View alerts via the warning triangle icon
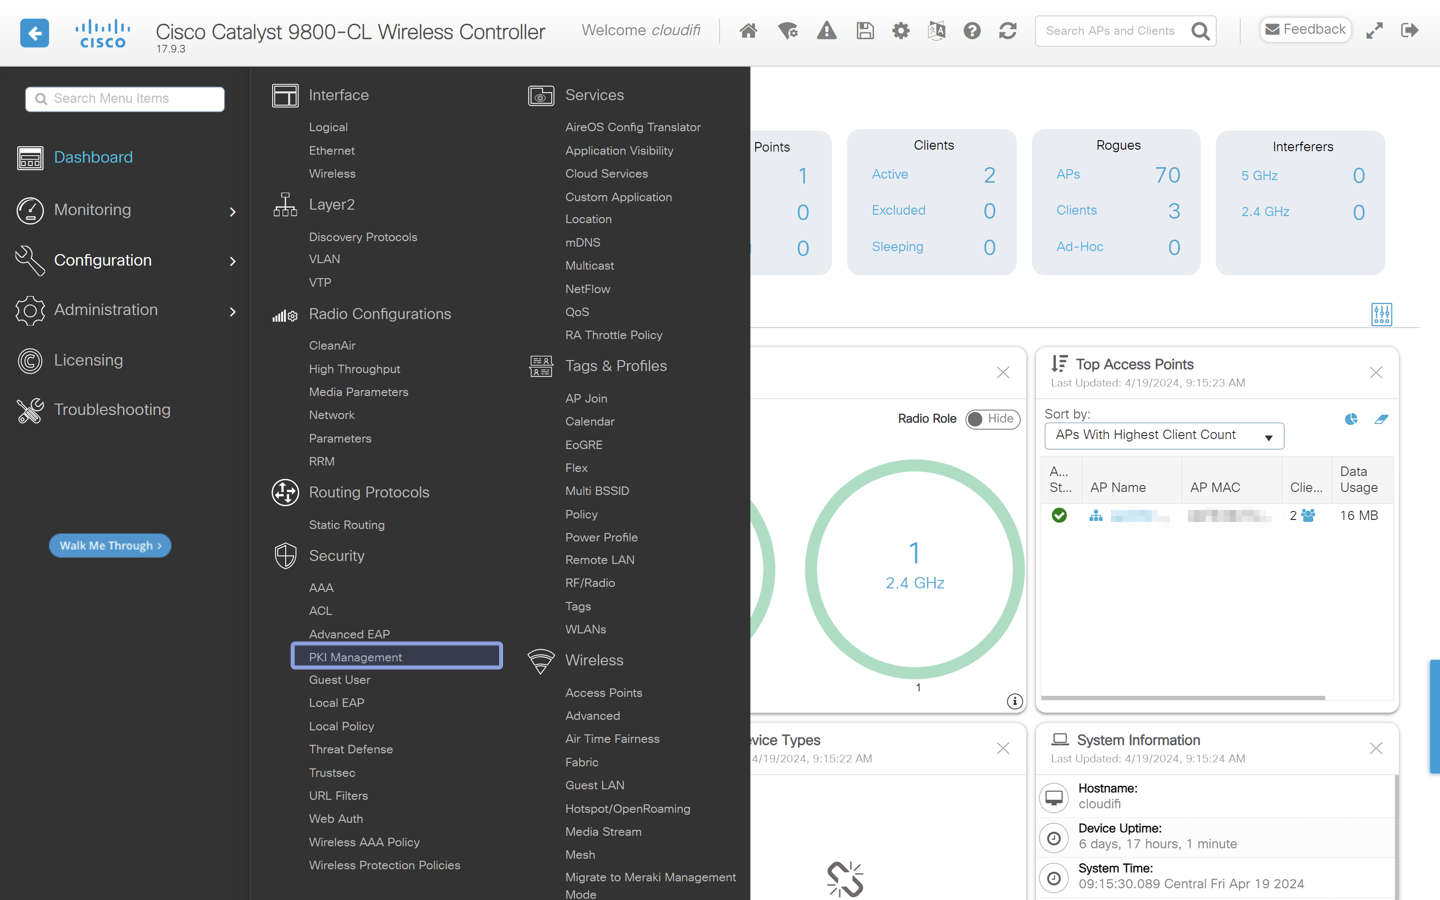1440x900 pixels. (826, 30)
